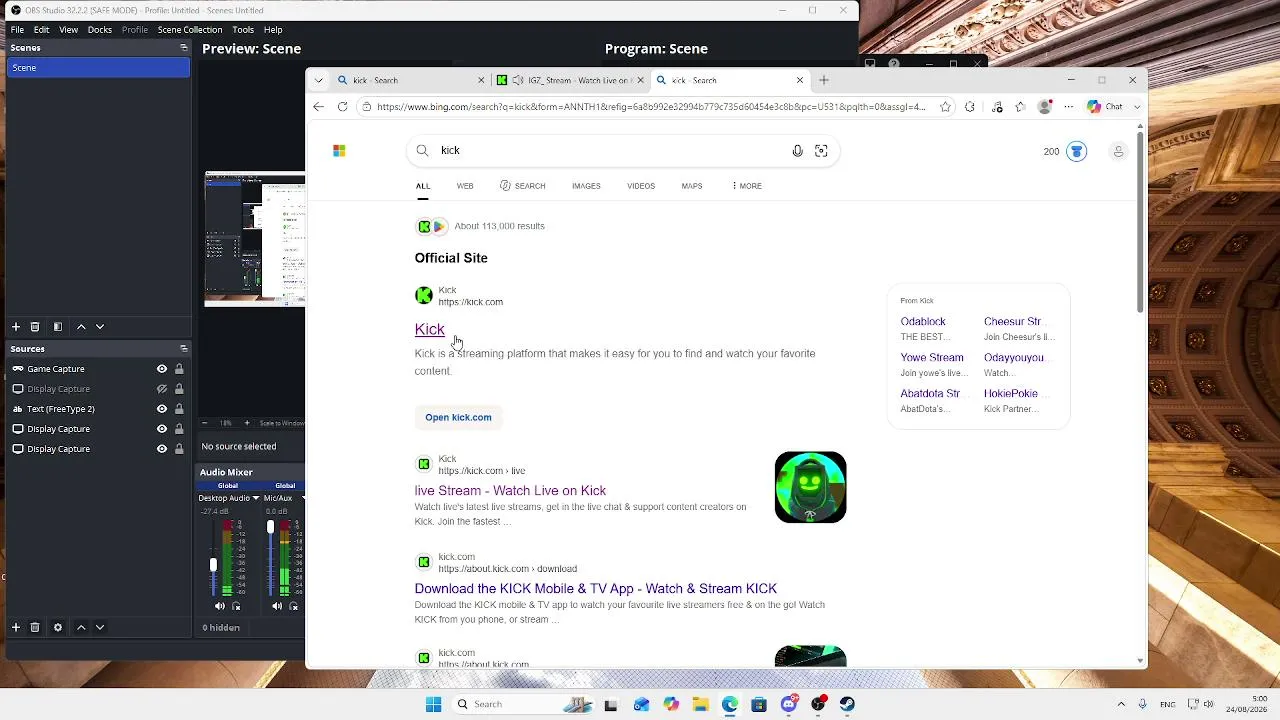Open the Bing Rewards medal icon
Image resolution: width=1280 pixels, height=720 pixels.
point(1076,152)
